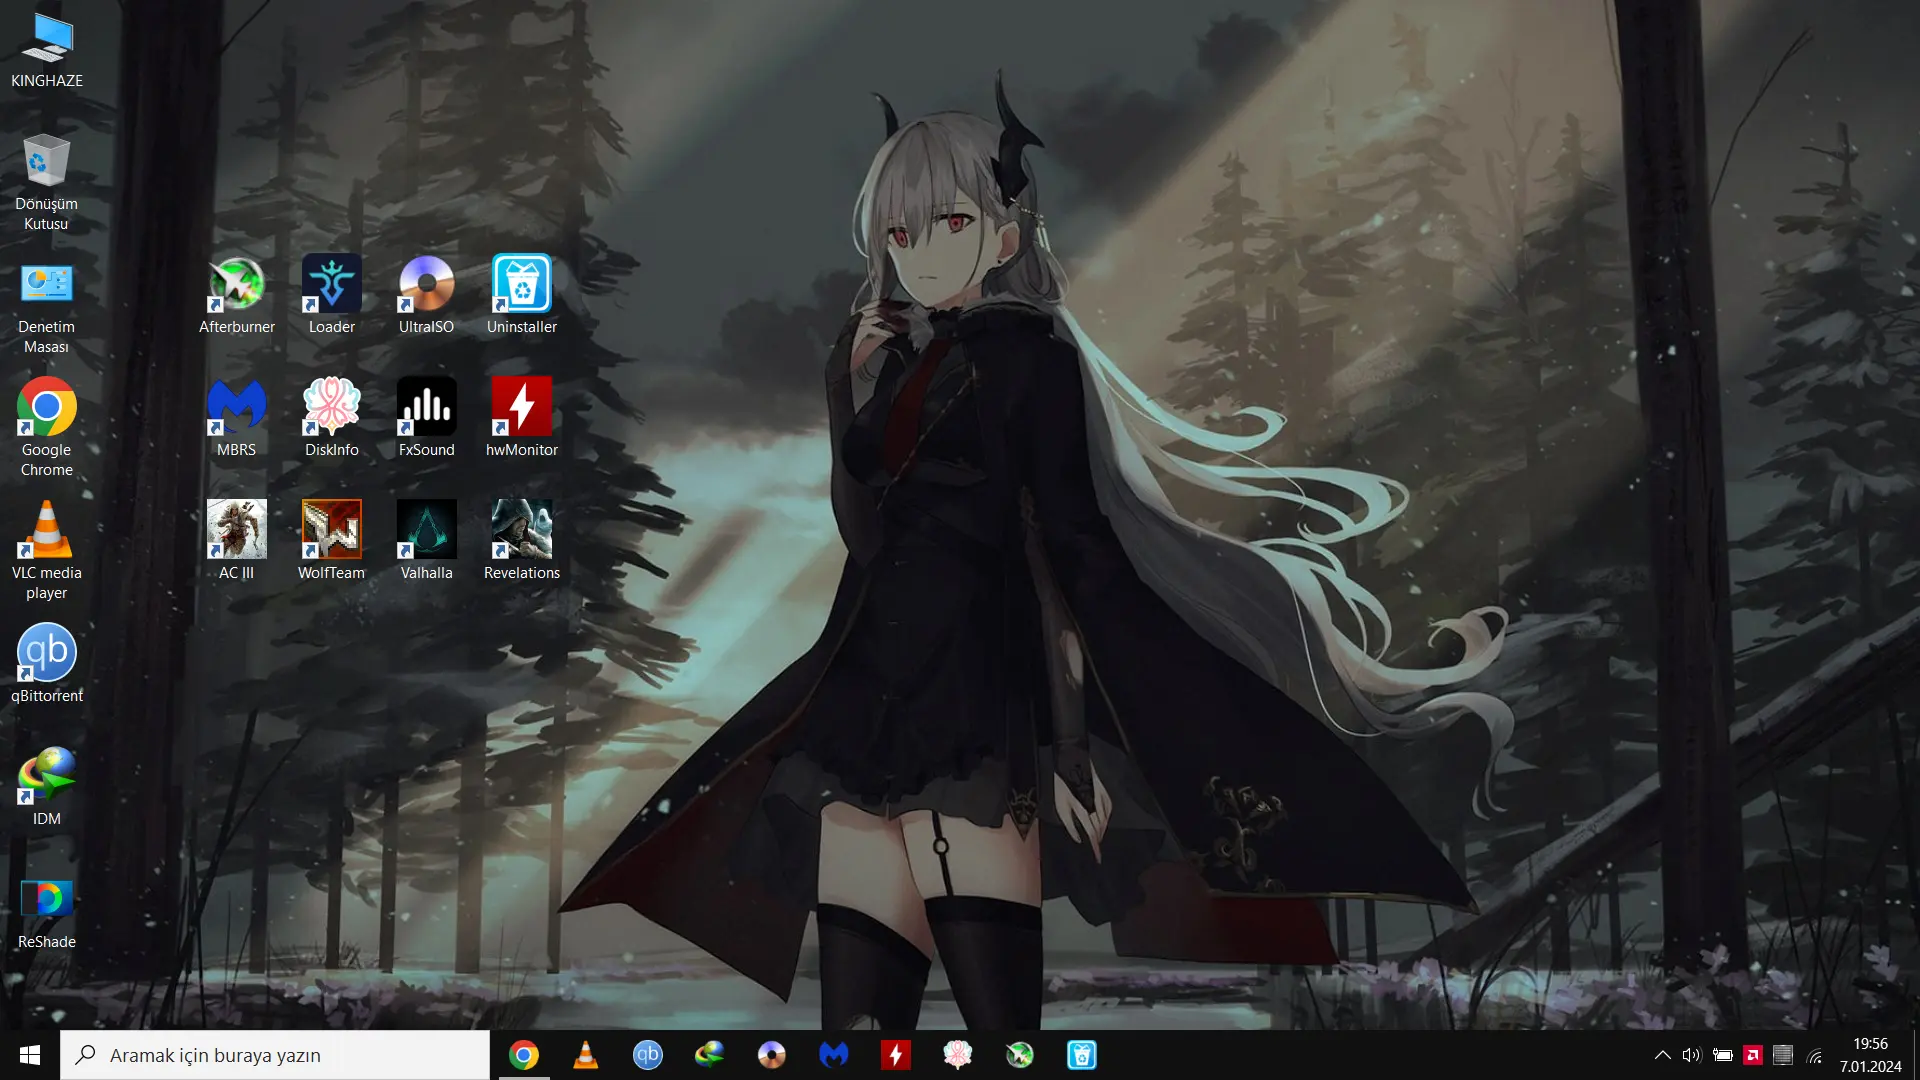Image resolution: width=1920 pixels, height=1080 pixels.
Task: Open the volume control in tray
Action: click(x=1691, y=1055)
